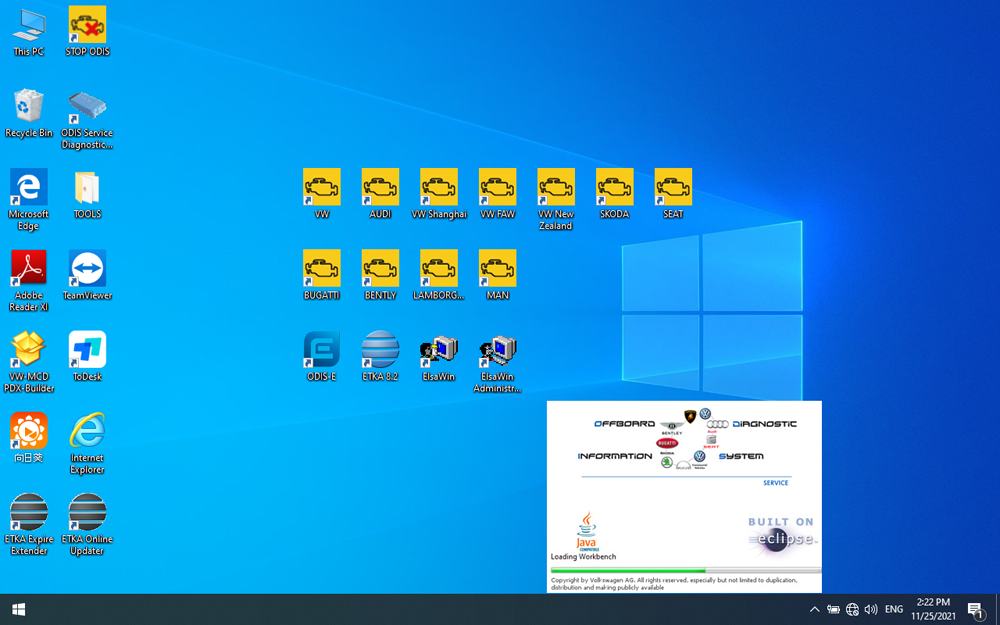
Task: Open the This PC desktop icon
Action: (x=29, y=33)
